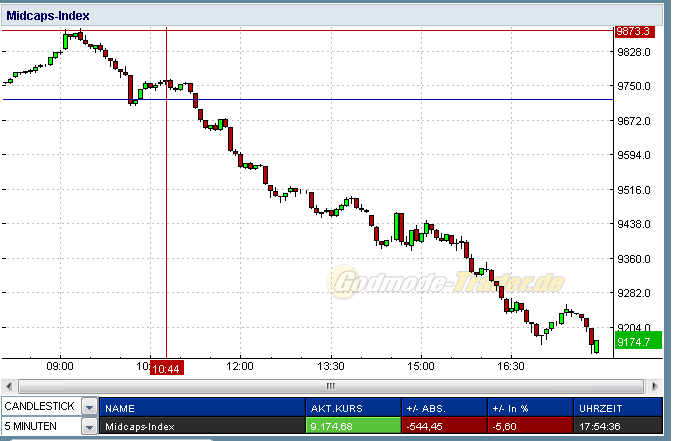The image size is (673, 441).
Task: Click the 9873.3 high price label
Action: click(635, 31)
